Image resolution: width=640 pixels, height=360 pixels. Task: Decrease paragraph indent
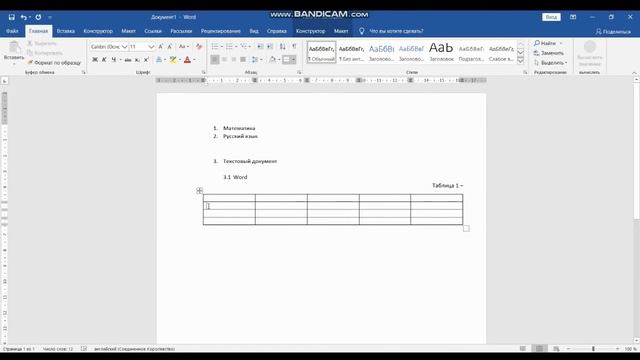coord(260,47)
